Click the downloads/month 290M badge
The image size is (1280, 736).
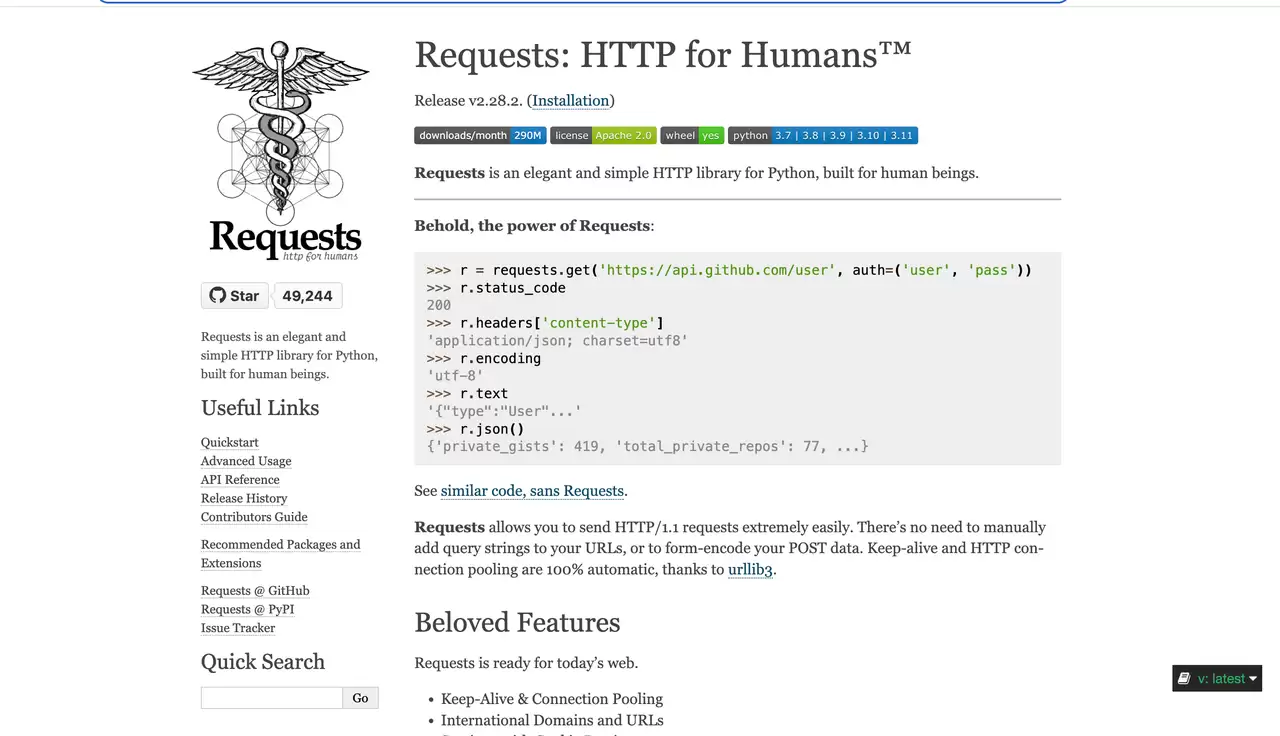[x=480, y=135]
